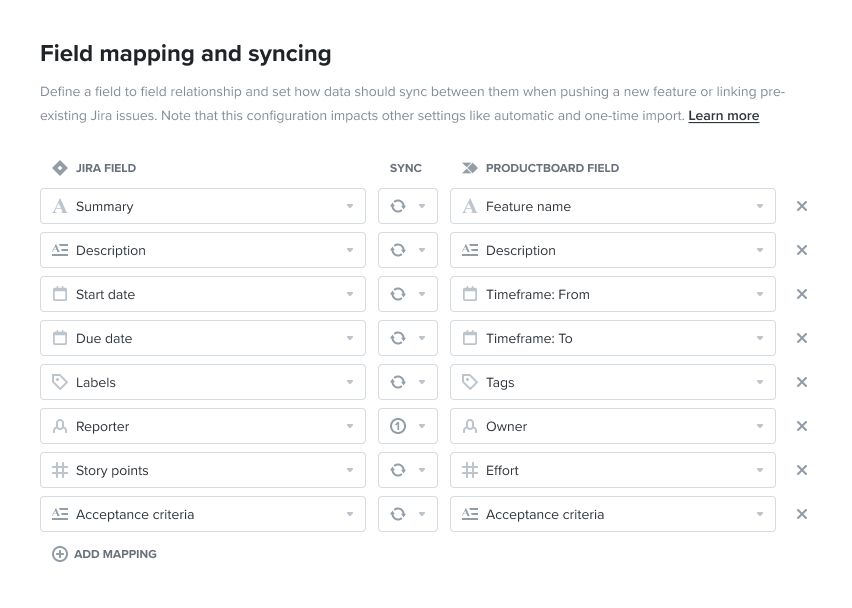Open the Timeframe: To field dropdown
Viewport: 852px width, 608px height.
pyautogui.click(x=613, y=338)
